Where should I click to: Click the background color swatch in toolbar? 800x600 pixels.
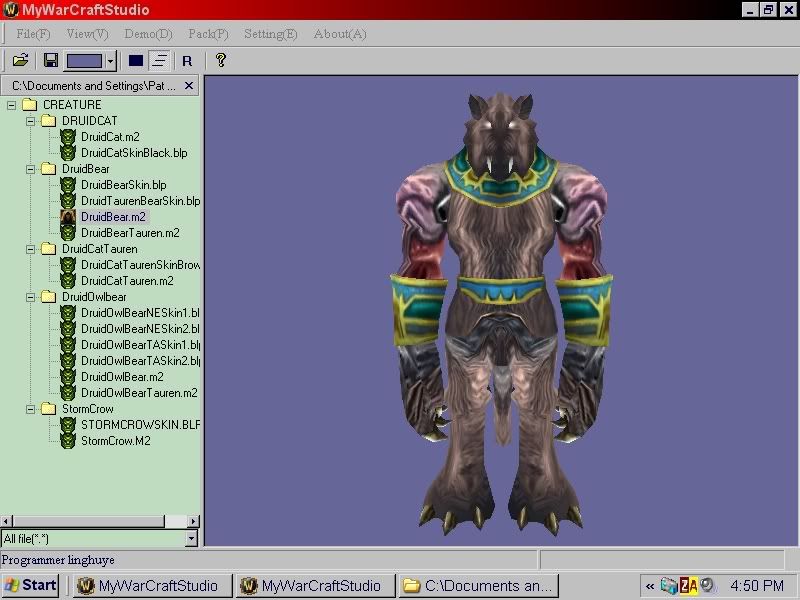[x=85, y=61]
